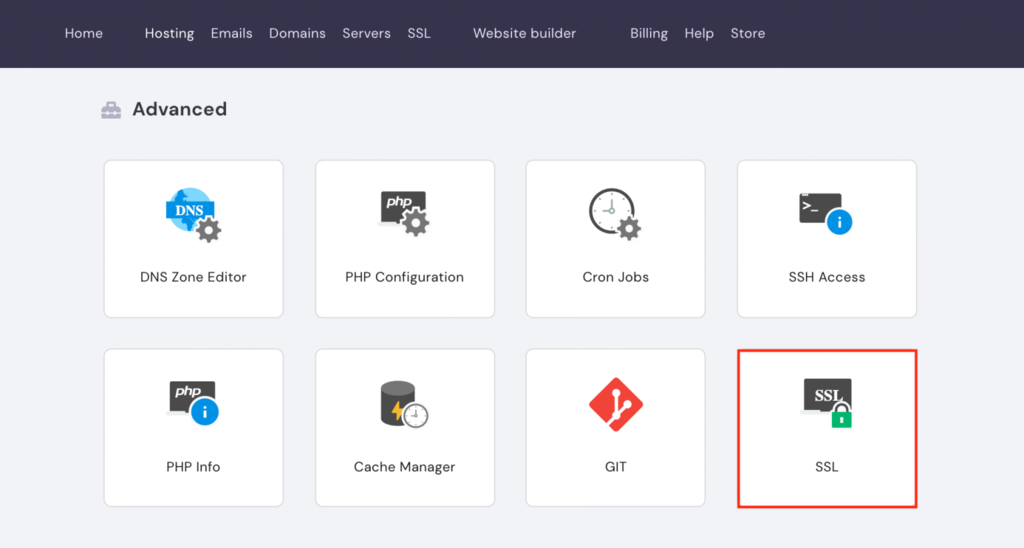Select the Cron Jobs clock icon

pos(615,214)
